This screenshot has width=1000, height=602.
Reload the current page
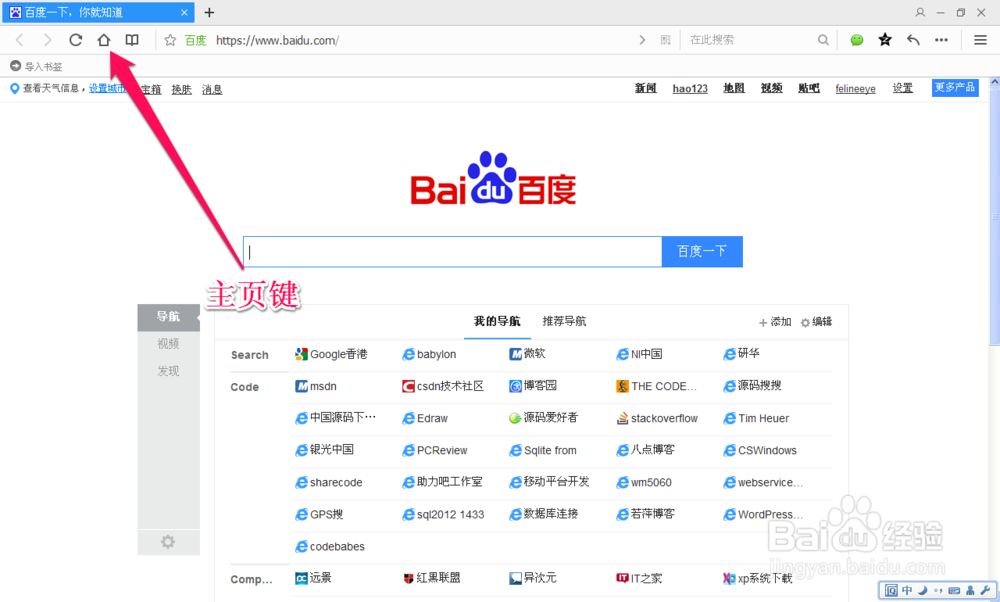point(75,40)
